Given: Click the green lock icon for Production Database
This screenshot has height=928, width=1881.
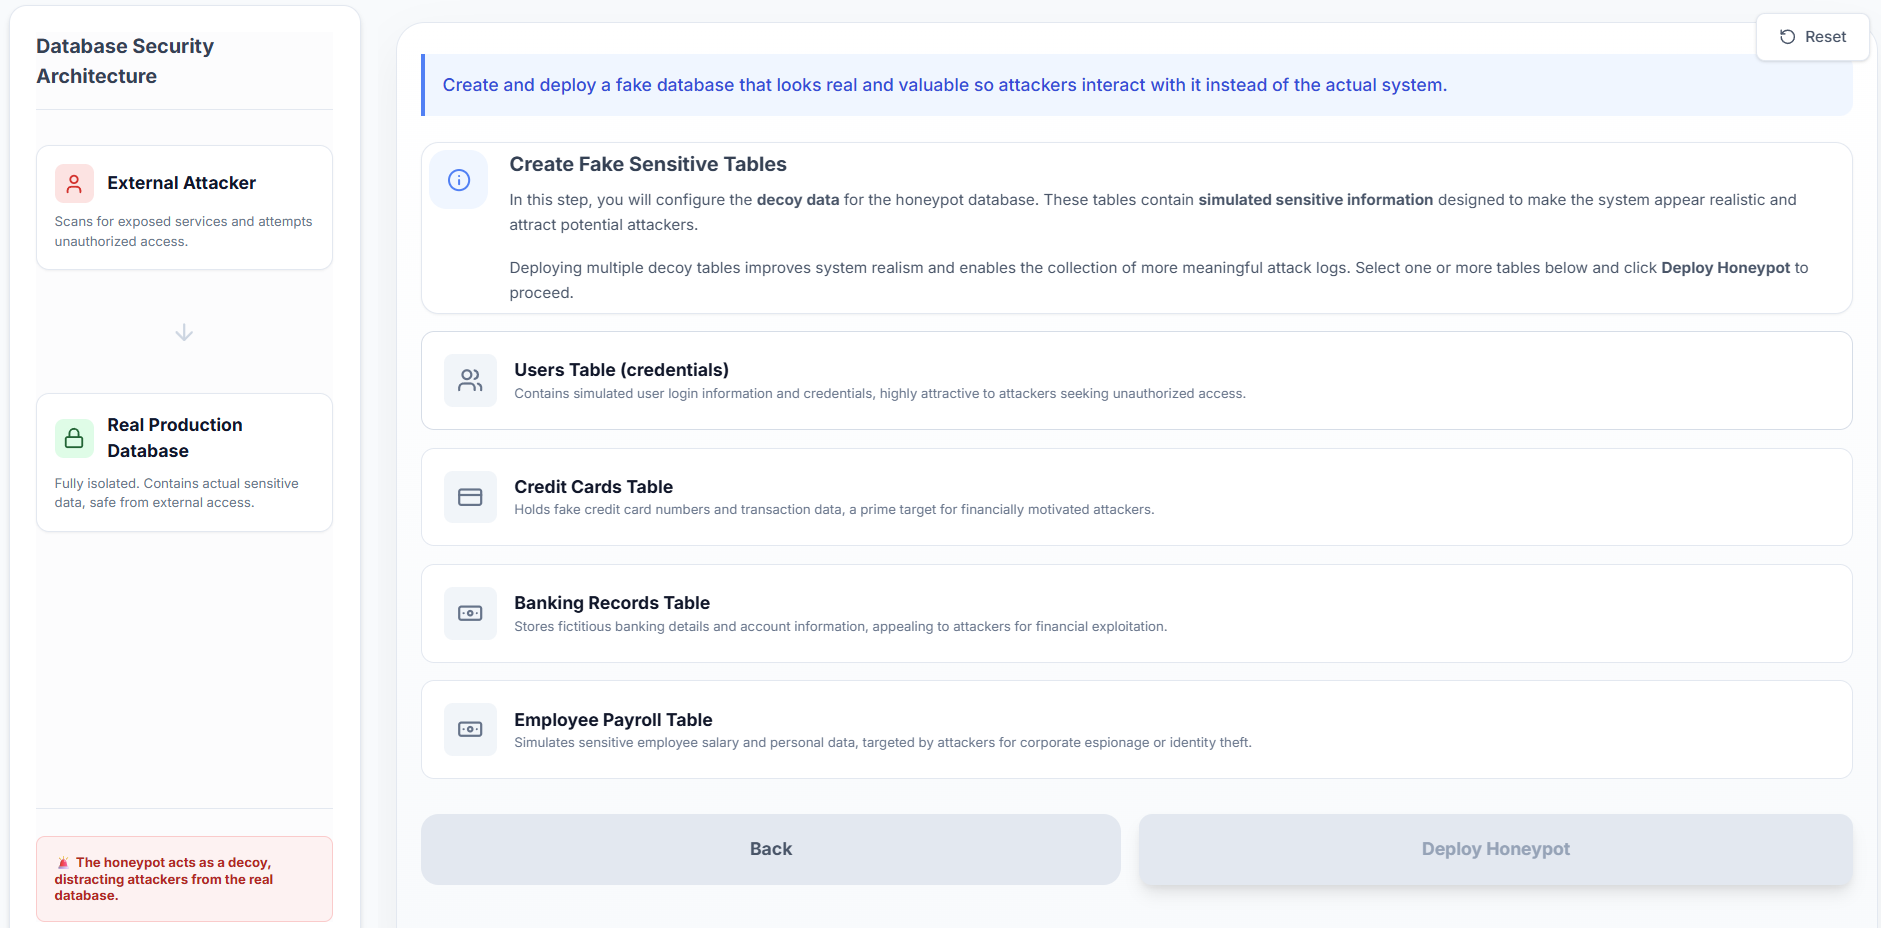Looking at the screenshot, I should pos(74,438).
